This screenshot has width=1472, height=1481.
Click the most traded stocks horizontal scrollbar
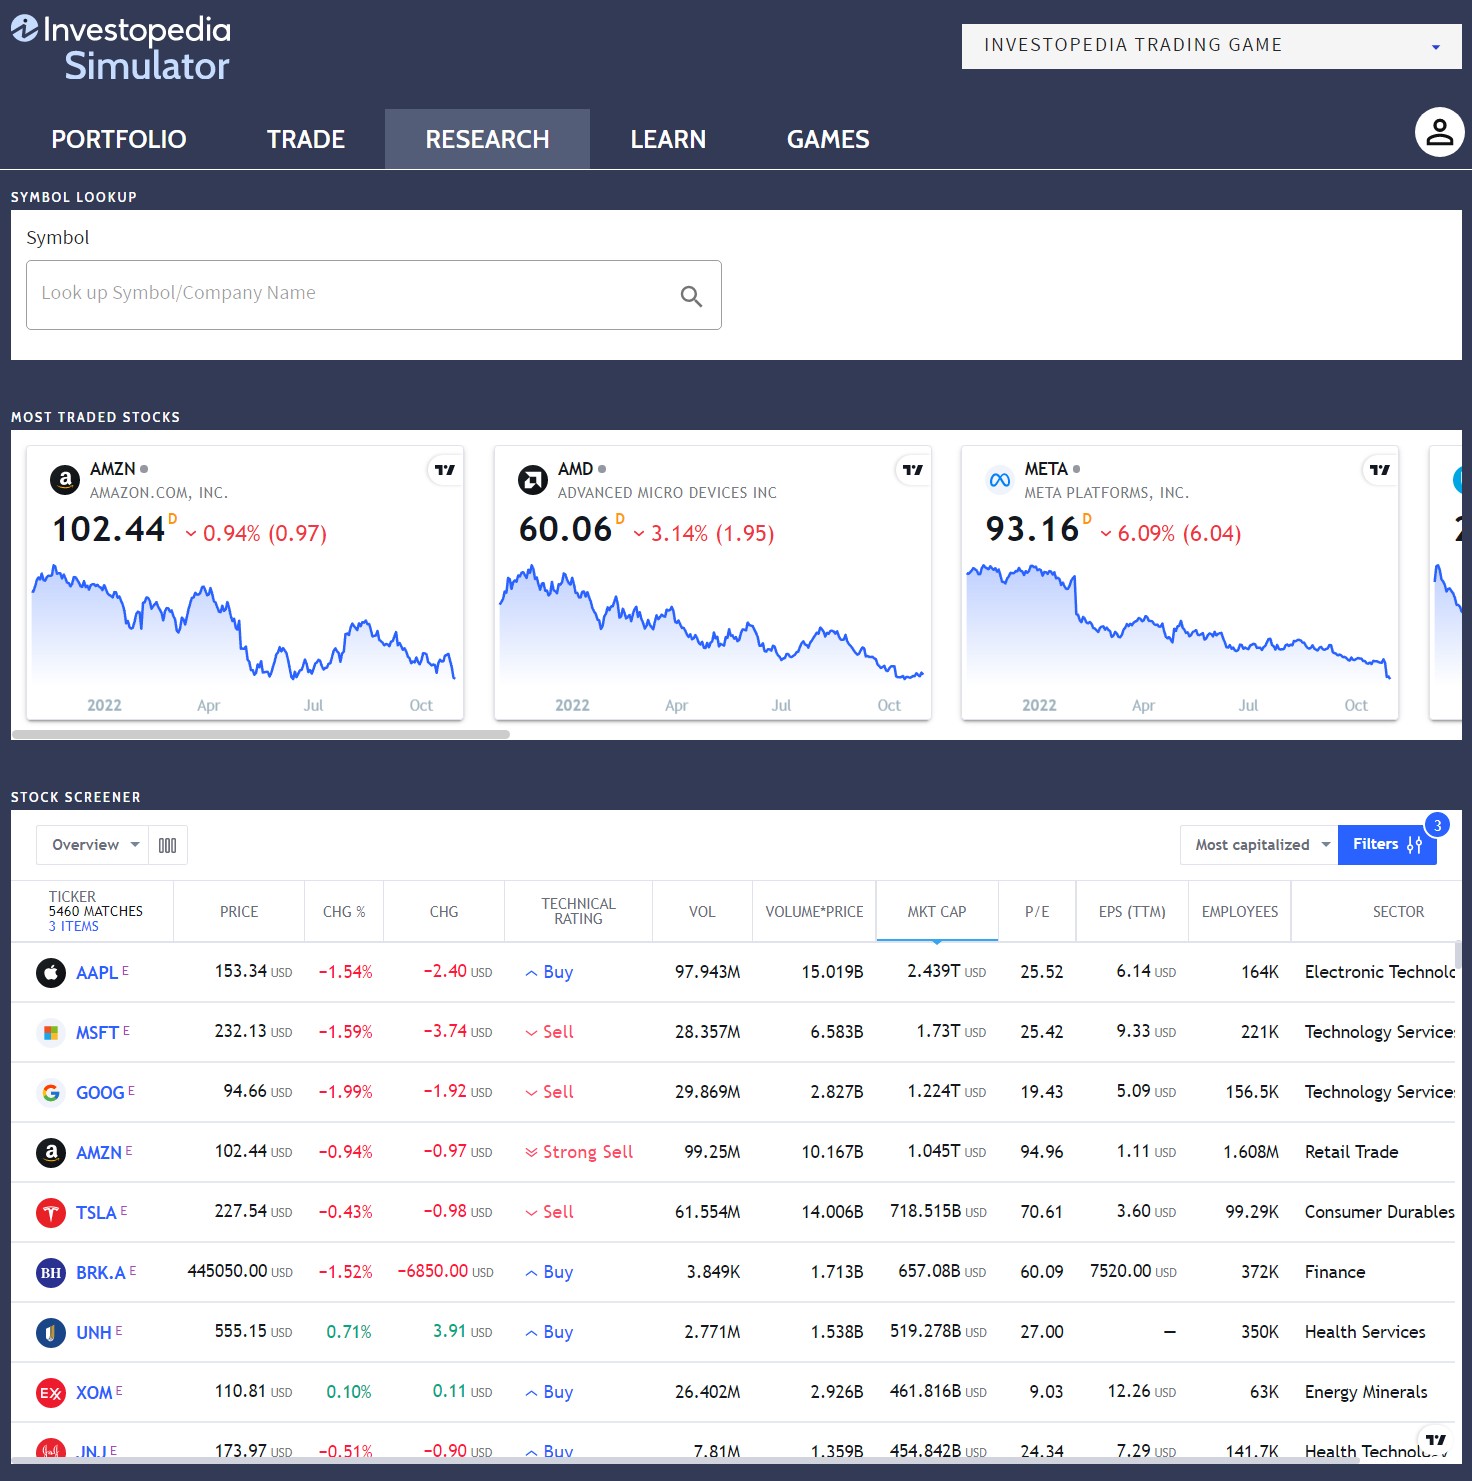(x=261, y=734)
